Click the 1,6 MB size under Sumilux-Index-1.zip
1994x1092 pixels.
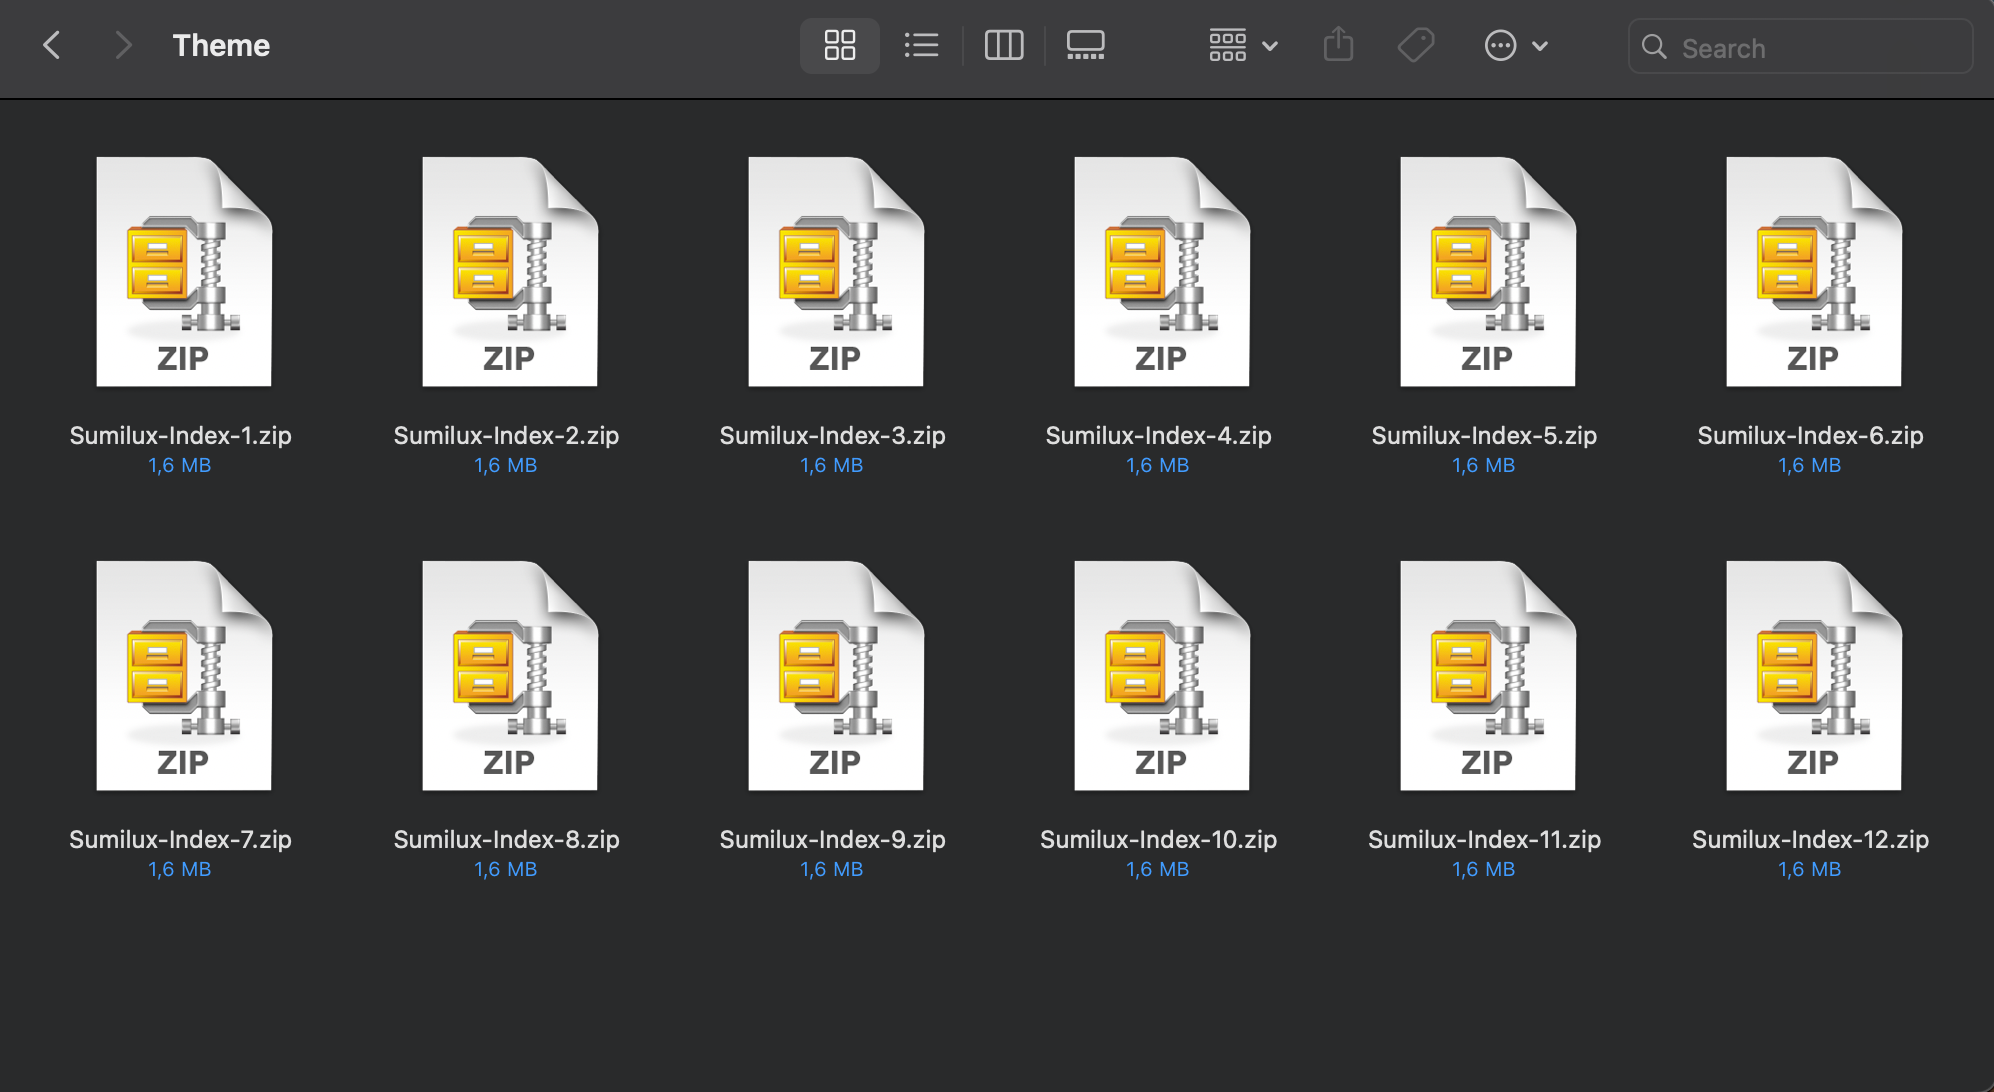coord(180,466)
